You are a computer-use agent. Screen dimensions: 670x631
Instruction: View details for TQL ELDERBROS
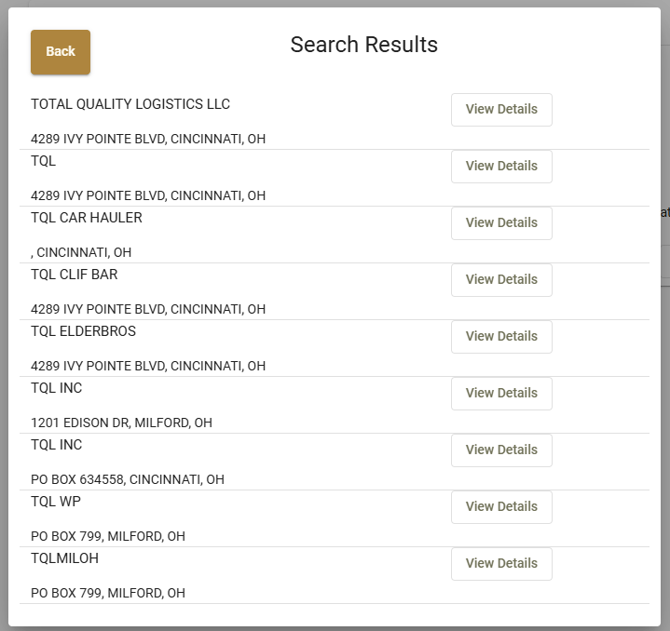point(502,337)
